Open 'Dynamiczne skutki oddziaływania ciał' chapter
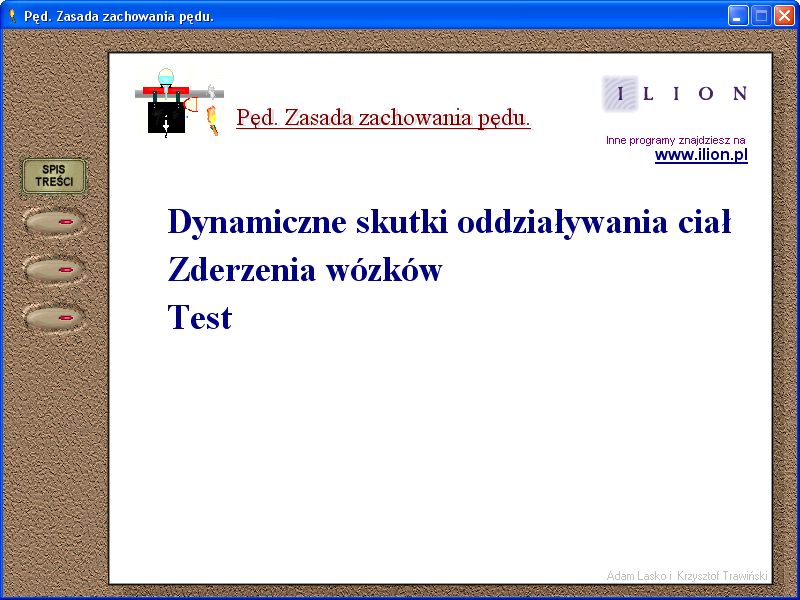 [449, 221]
